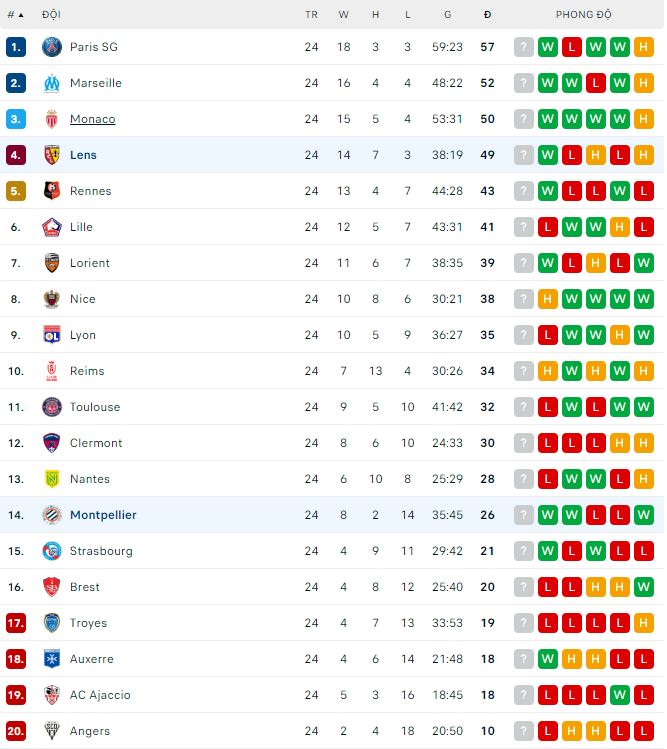The image size is (667, 749).
Task: Click Nice's orange H draw badge
Action: (x=548, y=299)
